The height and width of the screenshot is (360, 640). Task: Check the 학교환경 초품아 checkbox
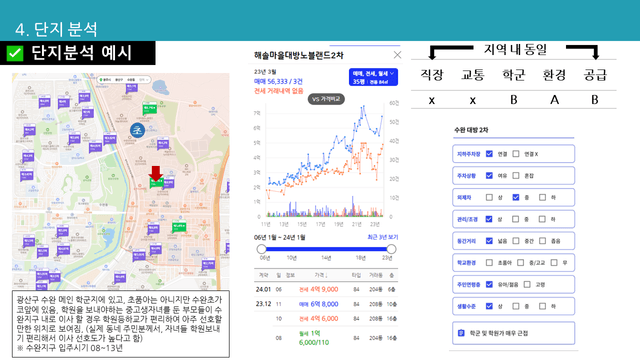coord(489,262)
